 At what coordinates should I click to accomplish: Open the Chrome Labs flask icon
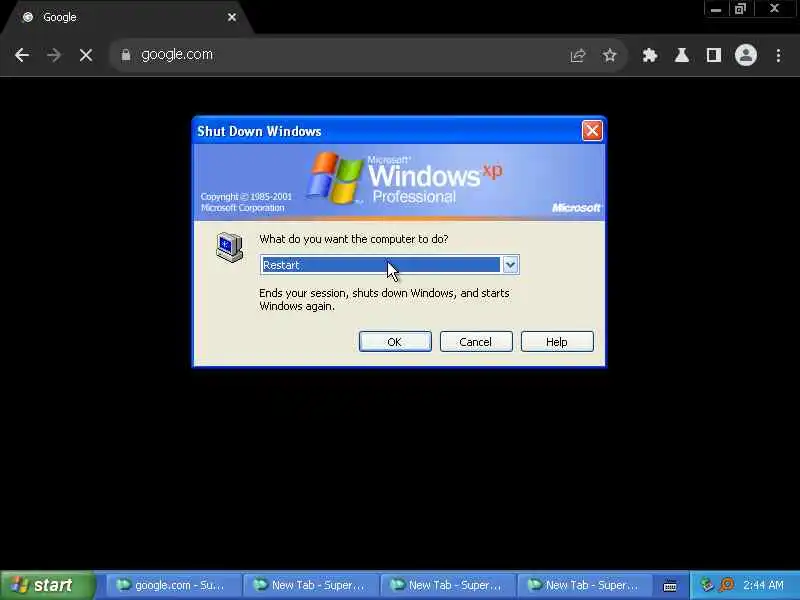click(x=682, y=55)
